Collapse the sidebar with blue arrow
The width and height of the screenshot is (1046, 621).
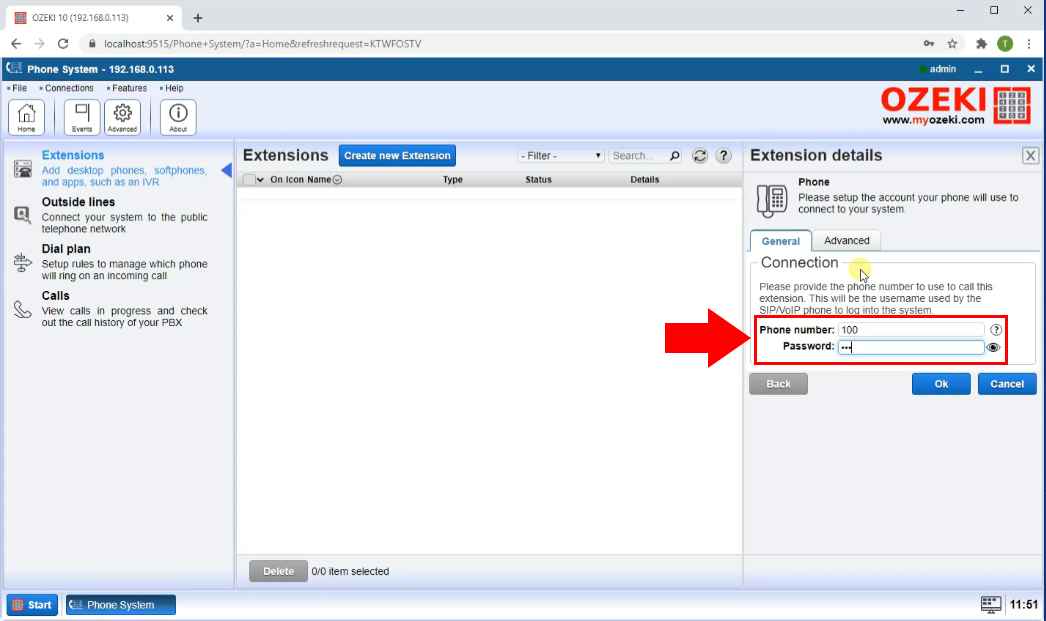tap(227, 170)
